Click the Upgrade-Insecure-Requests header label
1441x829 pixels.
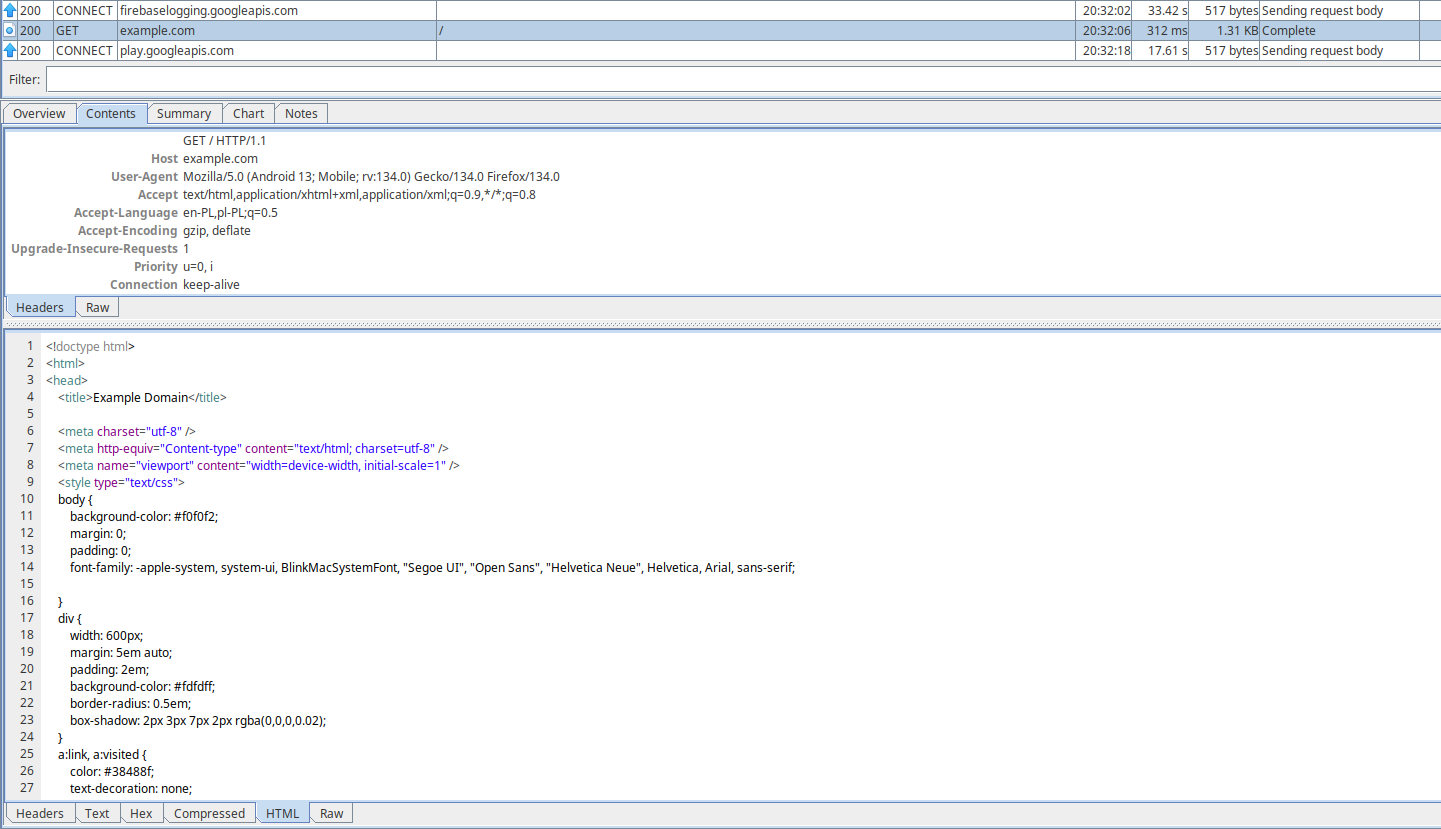pos(94,249)
